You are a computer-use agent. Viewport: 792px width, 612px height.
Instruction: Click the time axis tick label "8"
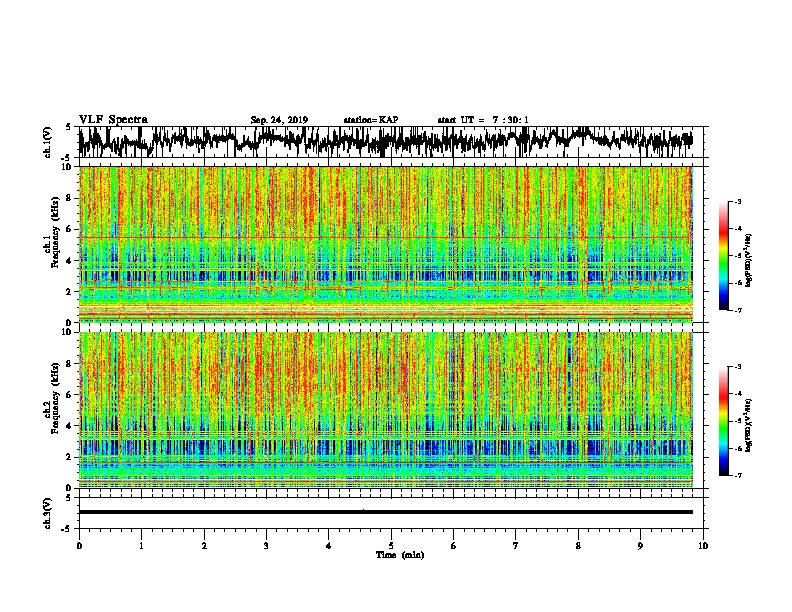pos(578,546)
